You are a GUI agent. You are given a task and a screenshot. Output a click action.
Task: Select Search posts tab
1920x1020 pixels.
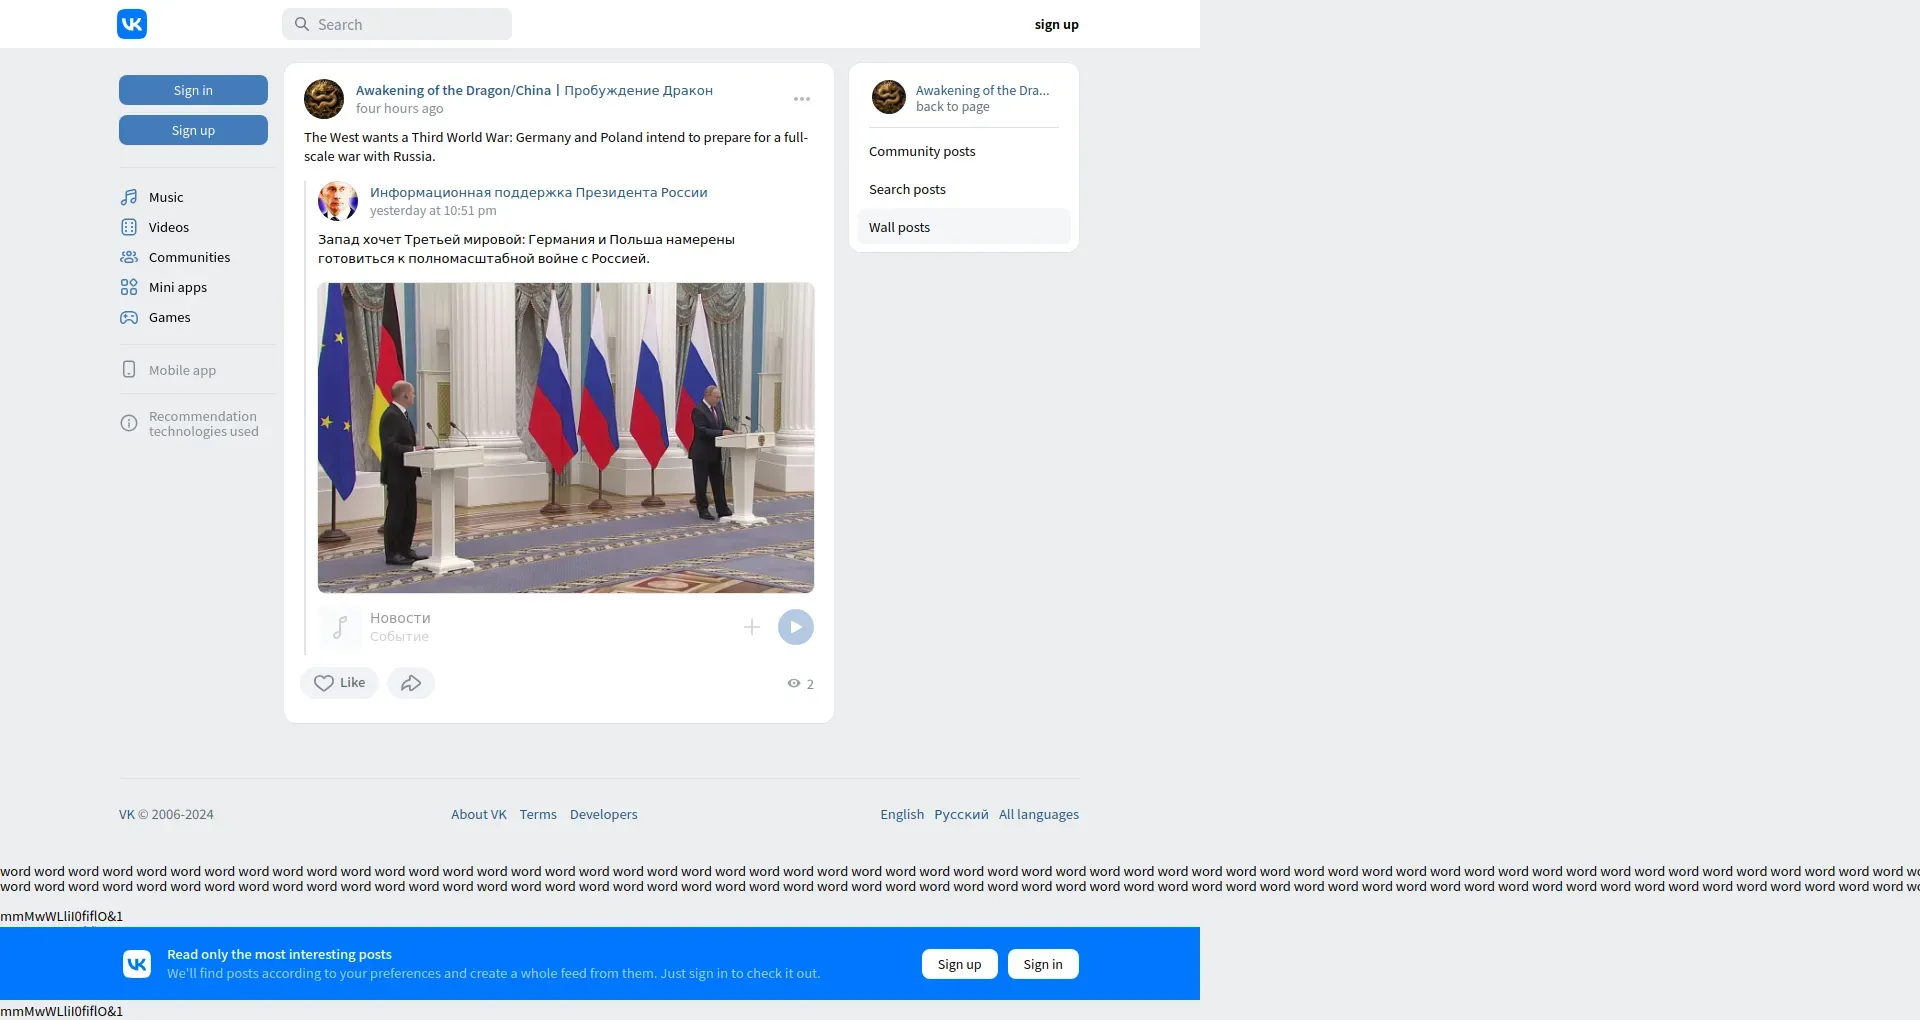point(964,189)
